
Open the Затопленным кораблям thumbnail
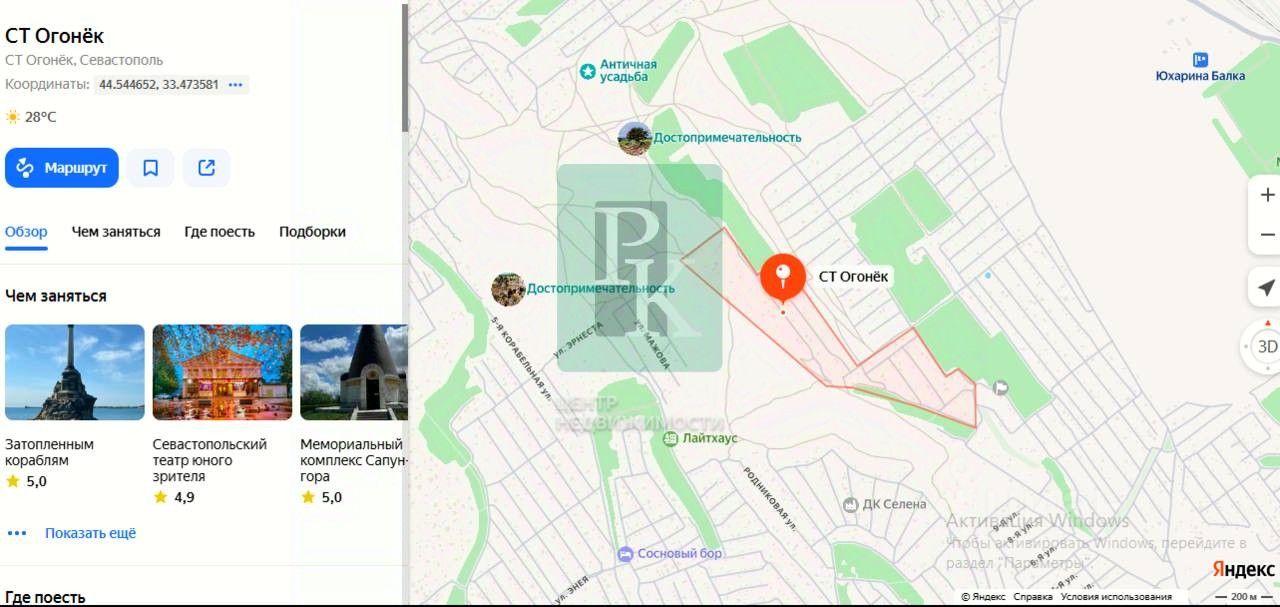(x=75, y=372)
